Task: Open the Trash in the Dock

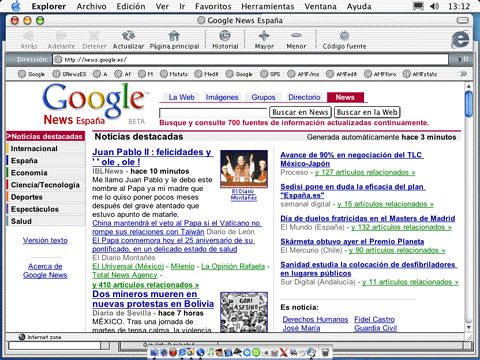Action: (325, 352)
